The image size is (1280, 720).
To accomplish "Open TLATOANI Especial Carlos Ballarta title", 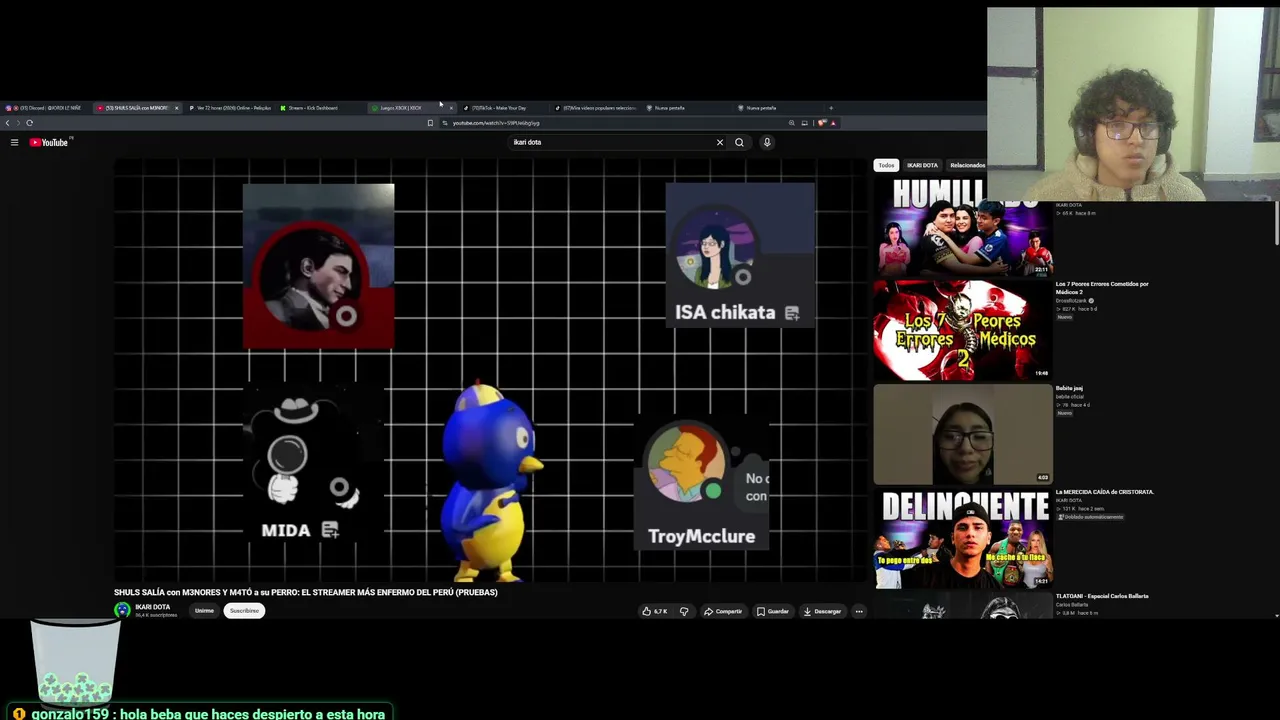I will coord(1102,596).
